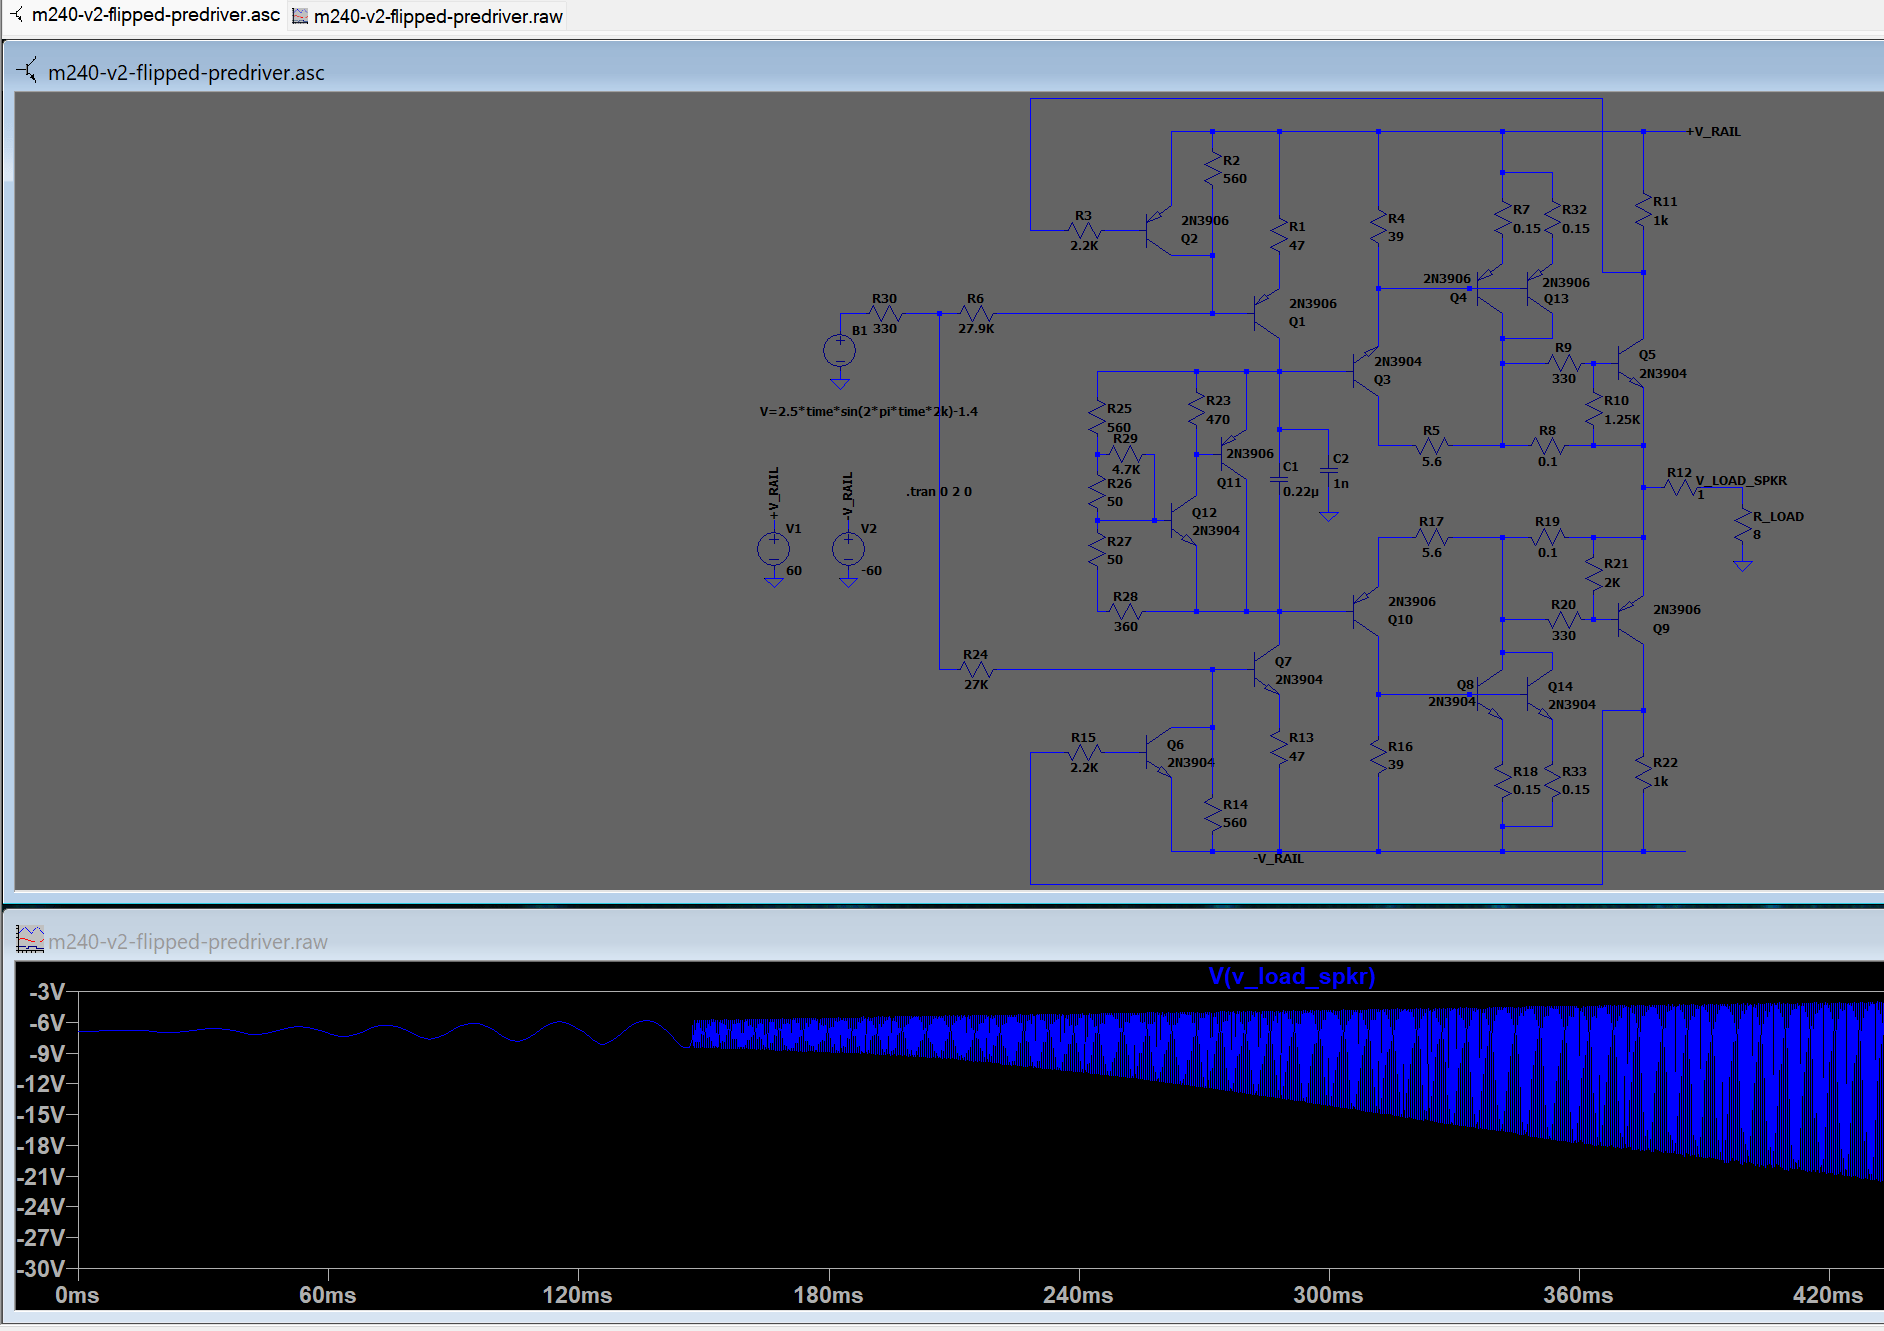Click the -30V label on vertical axis
The height and width of the screenshot is (1331, 1884).
[41, 1268]
